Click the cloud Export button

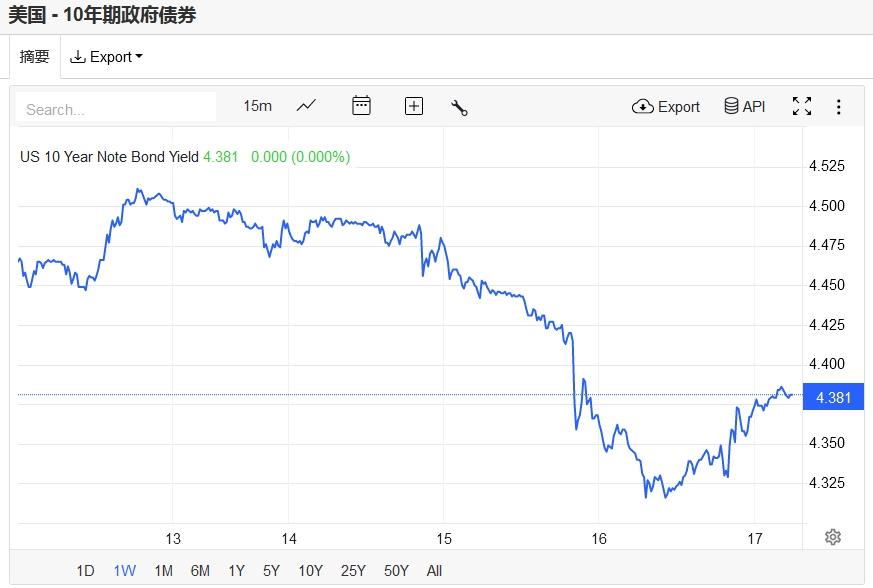666,106
